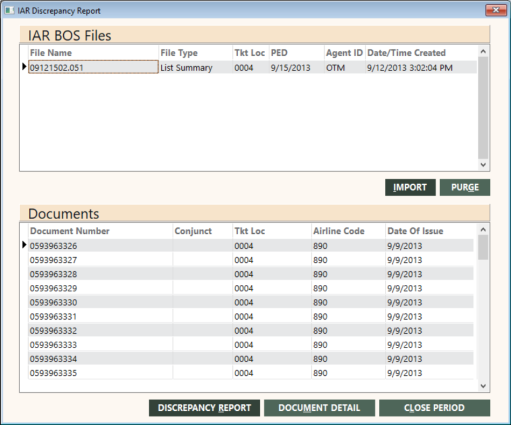Screen dimensions: 511x425
Task: Click the IAR Discrepancy Report window icon
Action: 9,11
